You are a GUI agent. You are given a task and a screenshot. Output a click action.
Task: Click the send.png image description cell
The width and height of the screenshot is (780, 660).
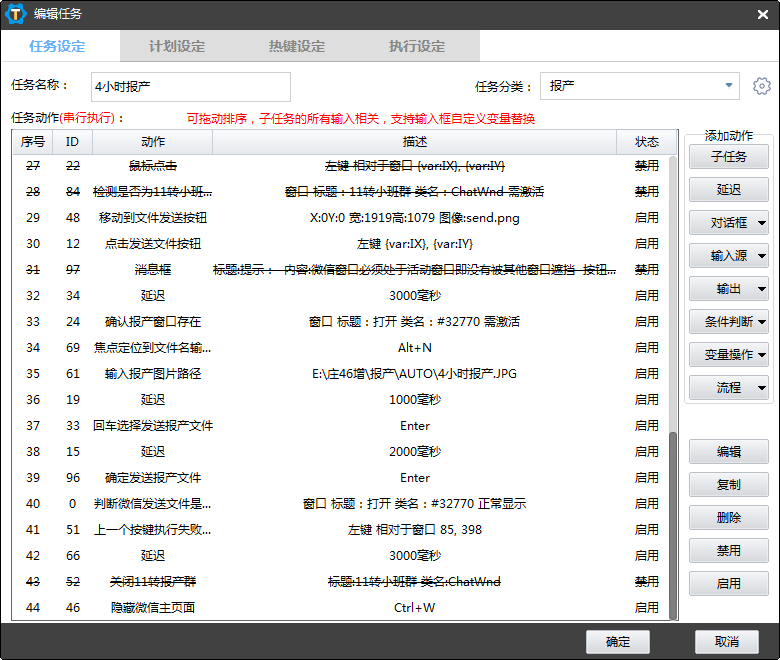tap(414, 218)
